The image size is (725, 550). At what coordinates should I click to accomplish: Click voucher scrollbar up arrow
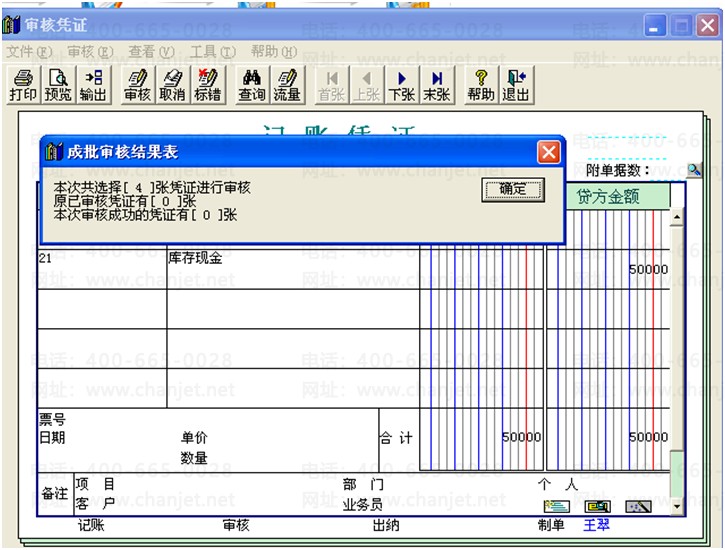point(677,217)
